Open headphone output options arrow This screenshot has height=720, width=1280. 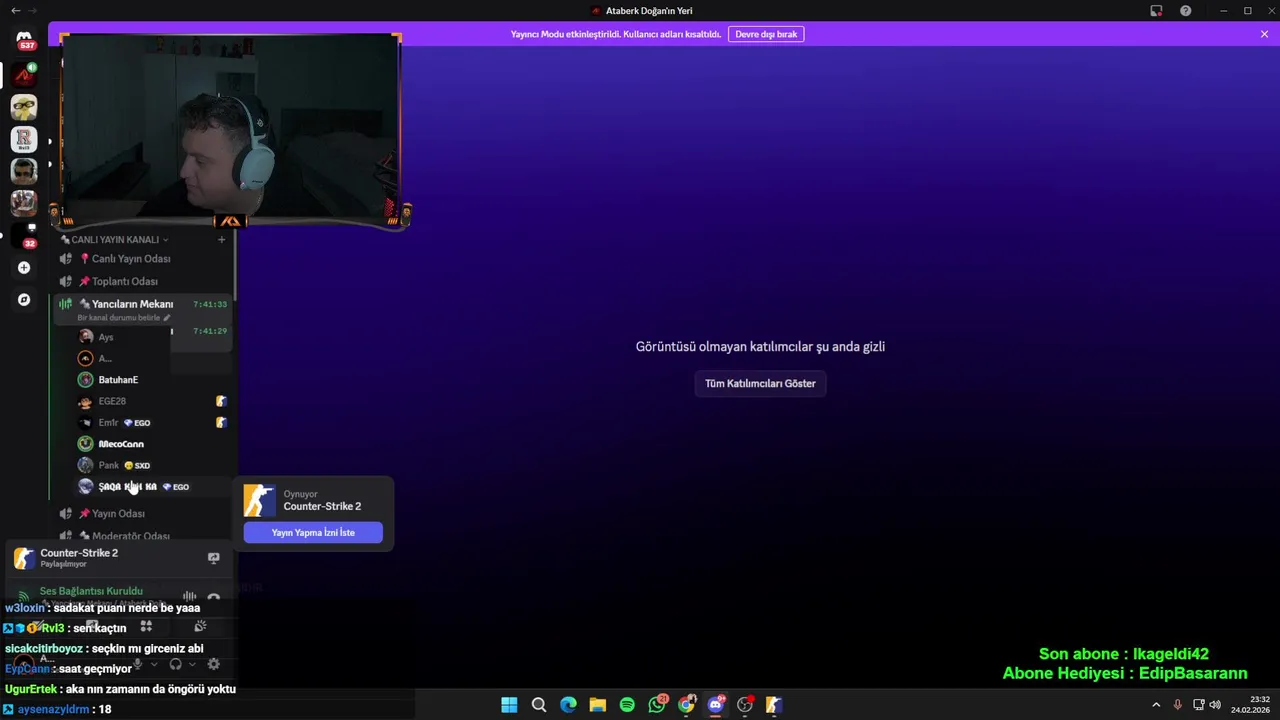tap(191, 664)
